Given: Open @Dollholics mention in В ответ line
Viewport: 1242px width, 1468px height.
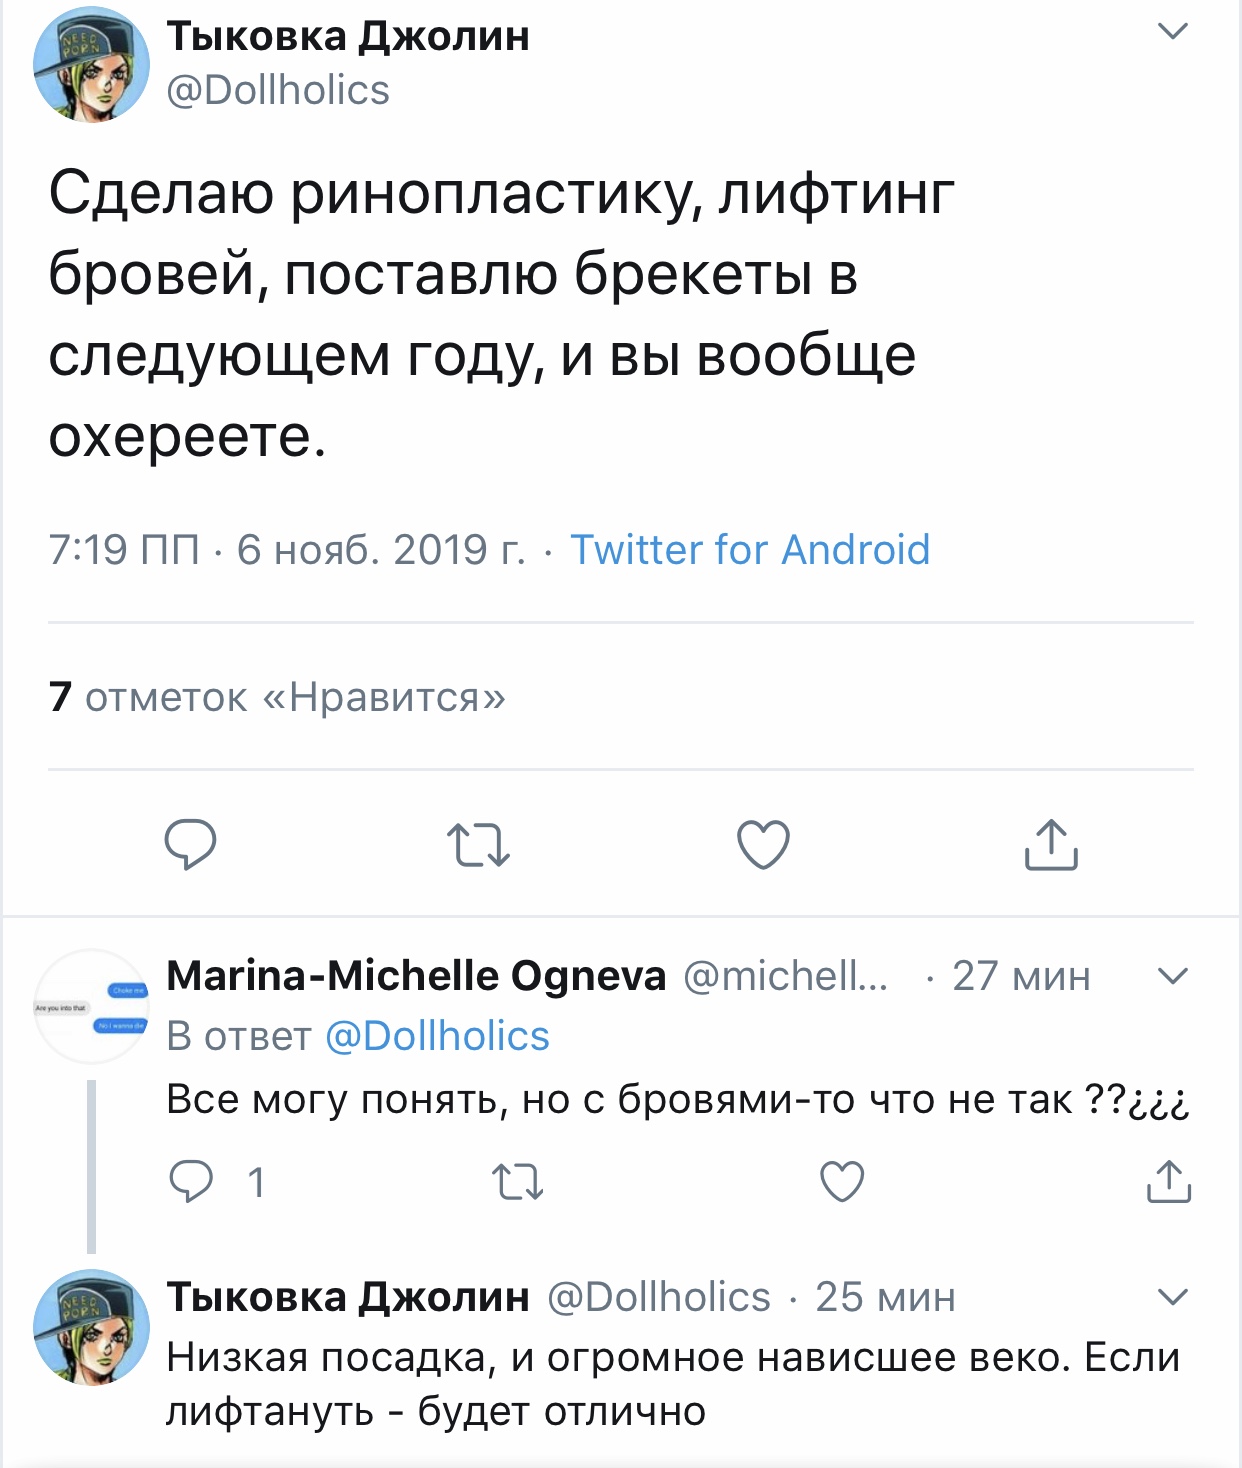Looking at the screenshot, I should (437, 1037).
